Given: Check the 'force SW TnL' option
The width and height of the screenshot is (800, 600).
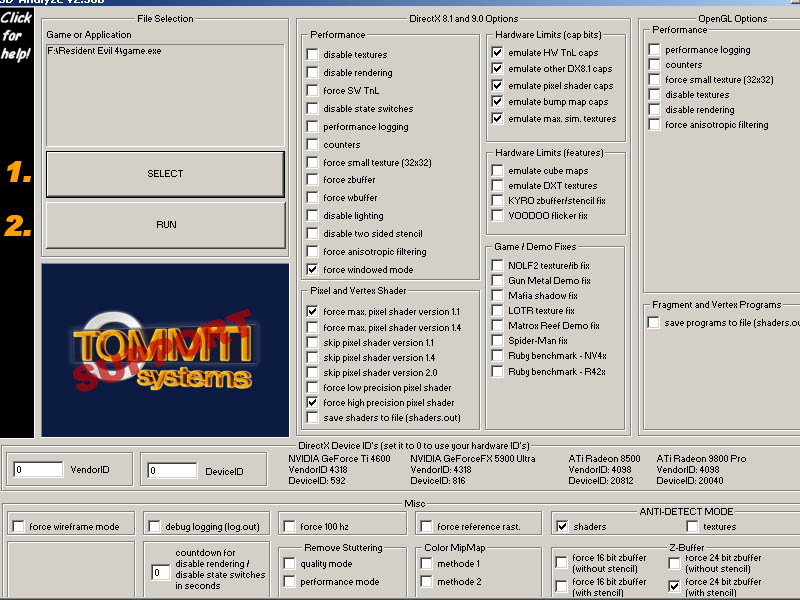Looking at the screenshot, I should point(313,90).
